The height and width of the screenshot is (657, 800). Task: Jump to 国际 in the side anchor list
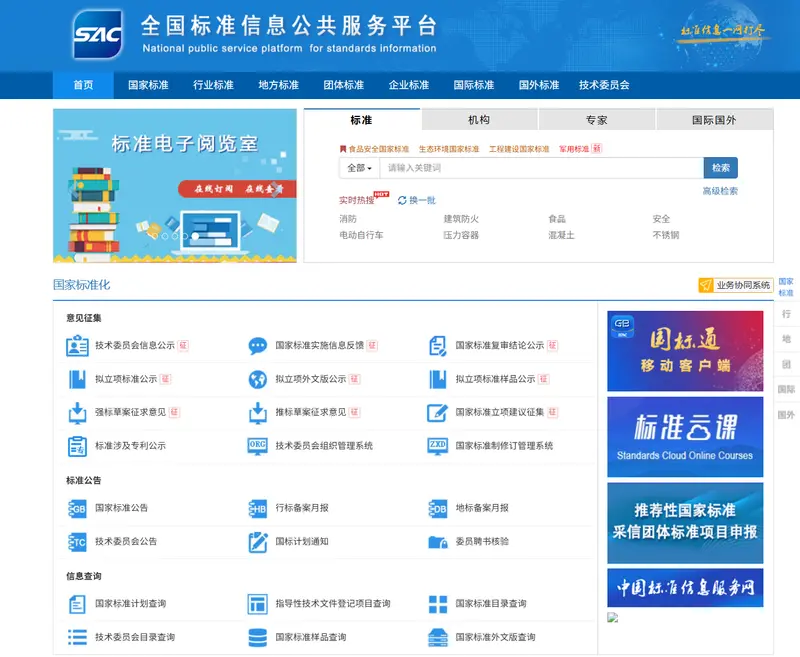(786, 390)
